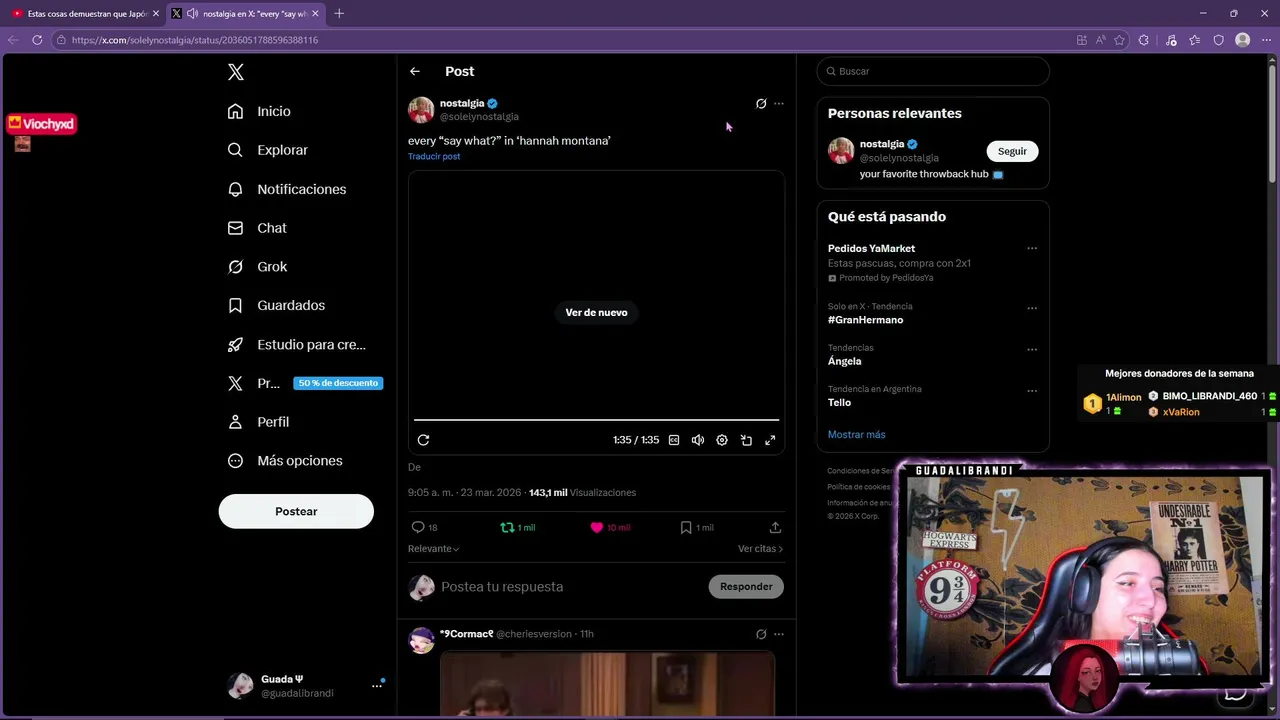Open the Guada account switcher menu
The width and height of the screenshot is (1280, 720).
(304, 685)
